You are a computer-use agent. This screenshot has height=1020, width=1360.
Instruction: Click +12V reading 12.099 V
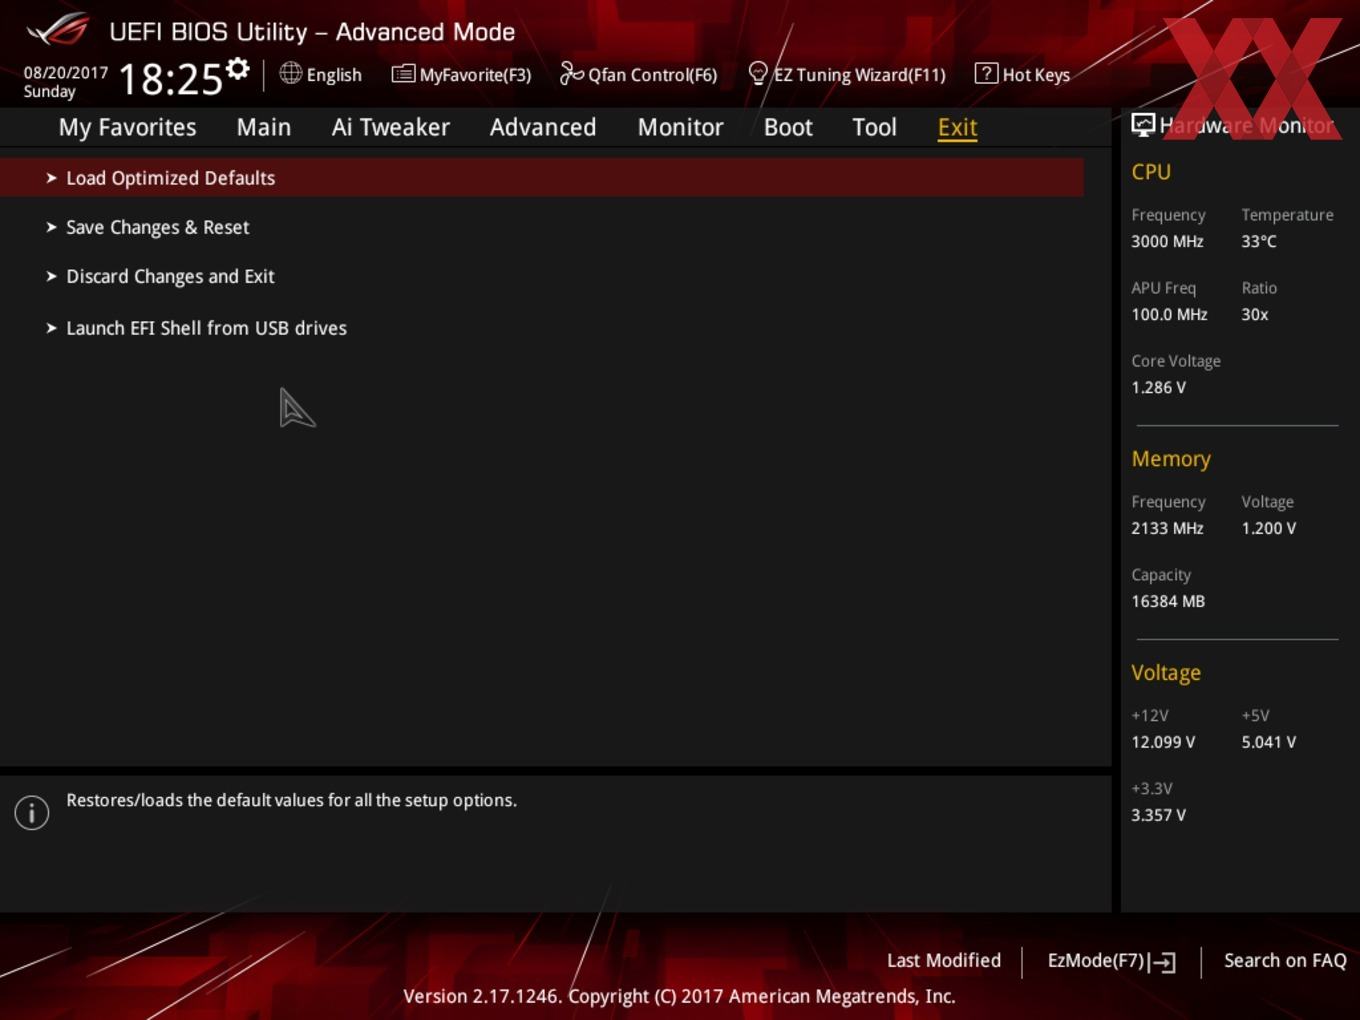(1163, 742)
